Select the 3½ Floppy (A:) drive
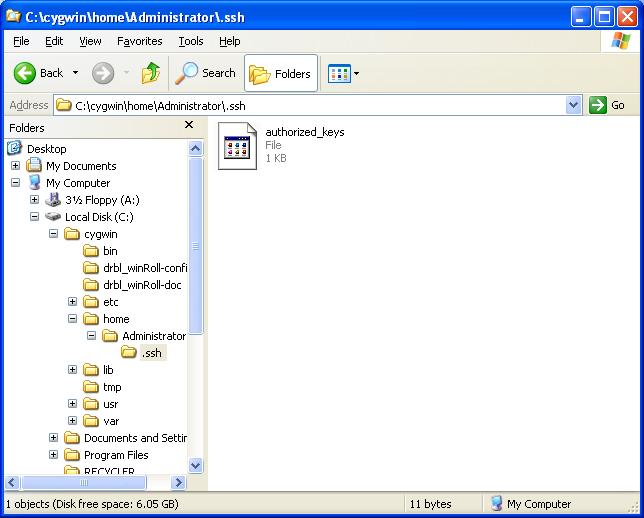 101,200
